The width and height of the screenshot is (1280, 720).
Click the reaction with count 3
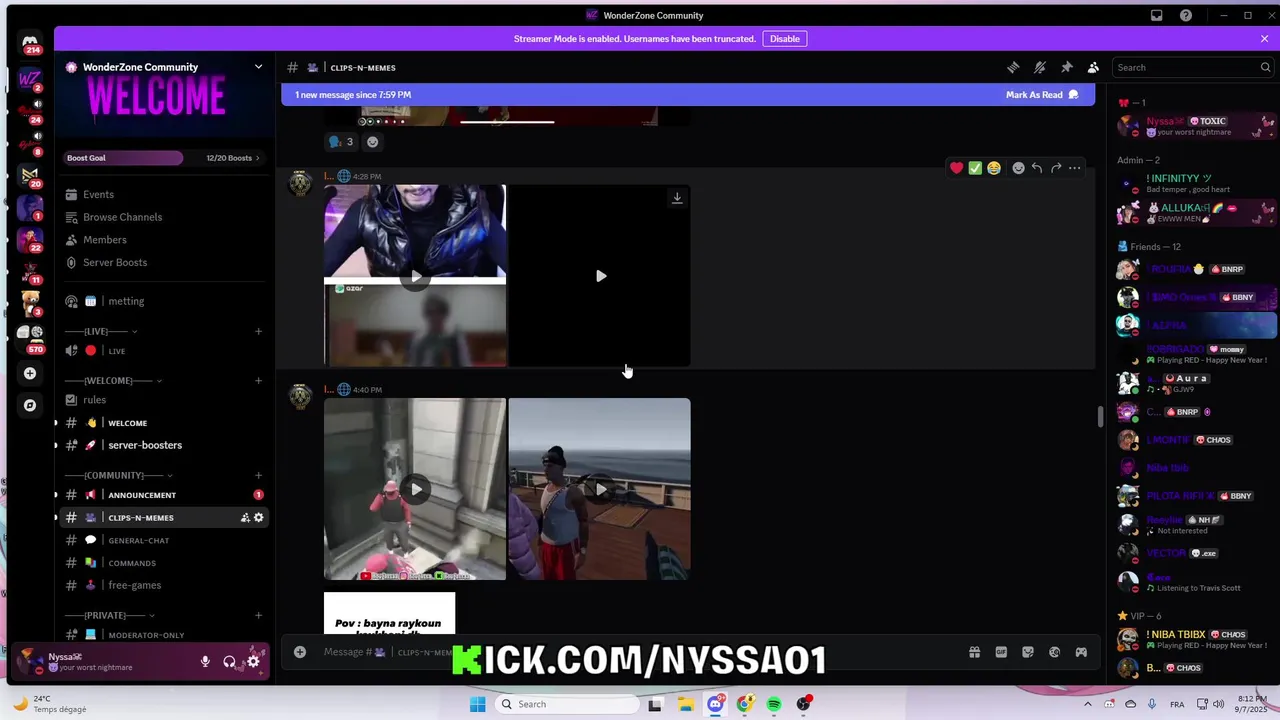click(x=342, y=142)
